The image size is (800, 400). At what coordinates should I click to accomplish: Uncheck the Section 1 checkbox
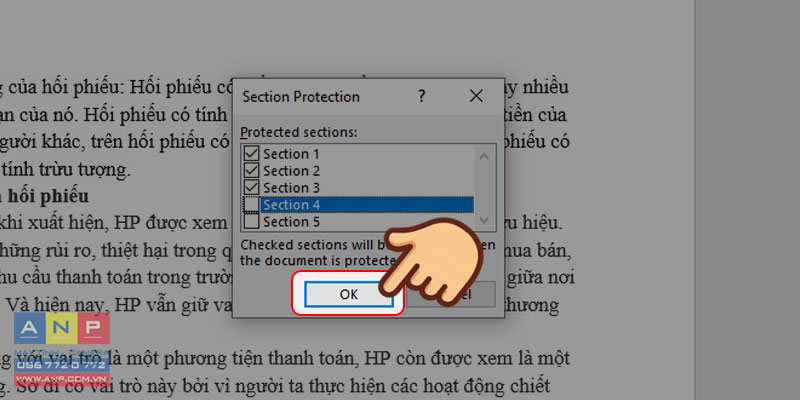[x=252, y=154]
